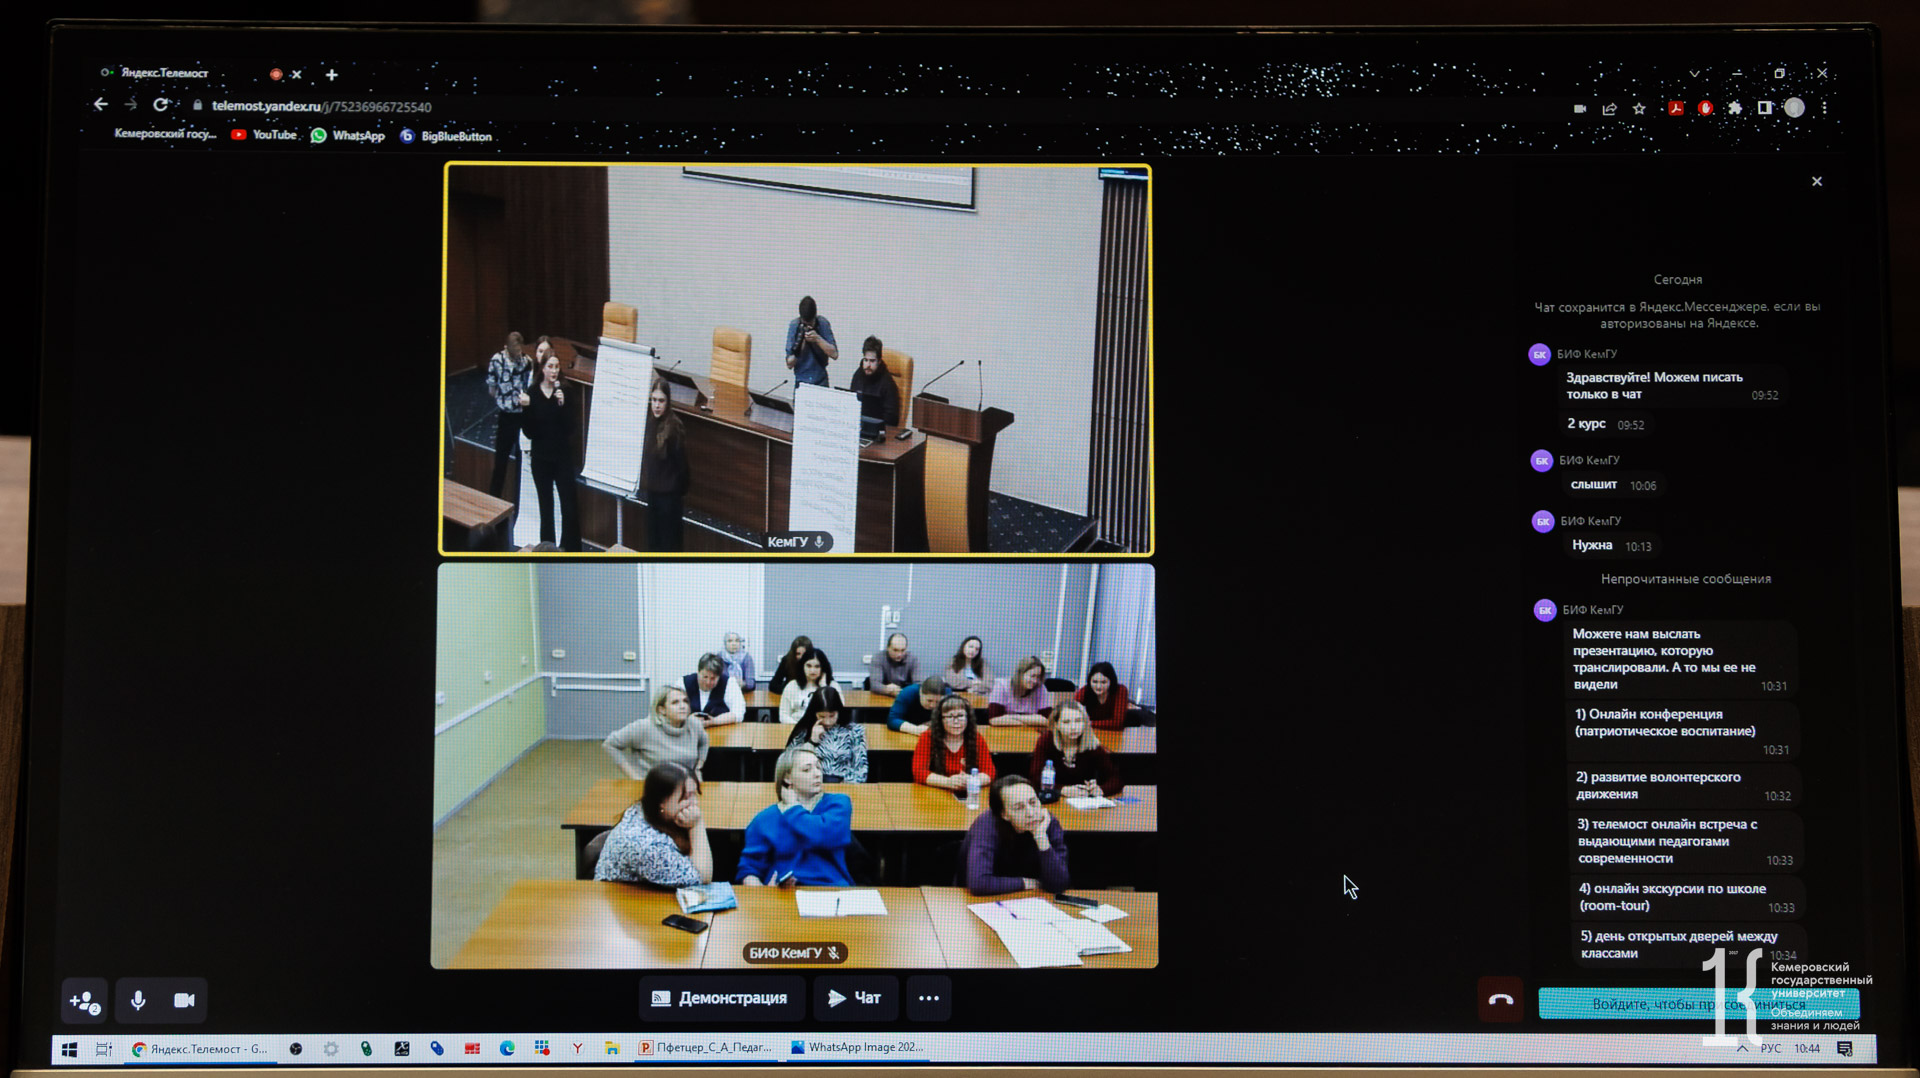Open Windows Start menu

(x=69, y=1048)
